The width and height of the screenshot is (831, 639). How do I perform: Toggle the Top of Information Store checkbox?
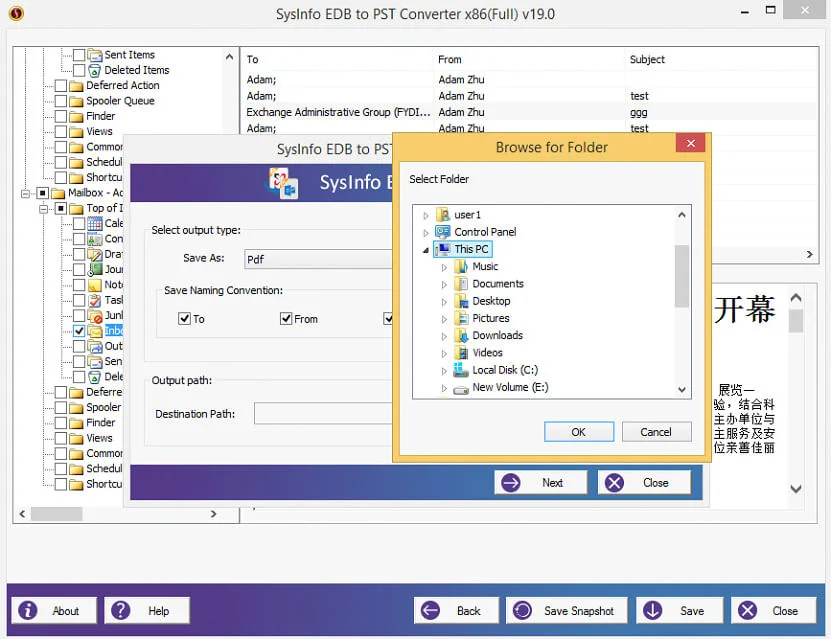click(61, 208)
